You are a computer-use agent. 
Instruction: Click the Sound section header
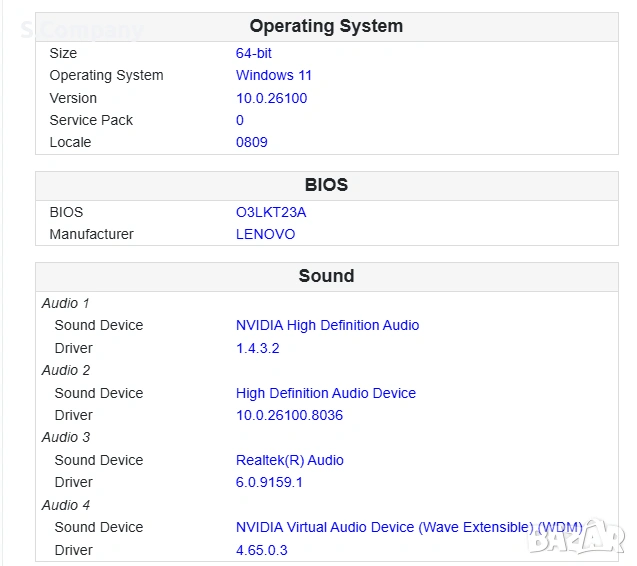(x=326, y=276)
